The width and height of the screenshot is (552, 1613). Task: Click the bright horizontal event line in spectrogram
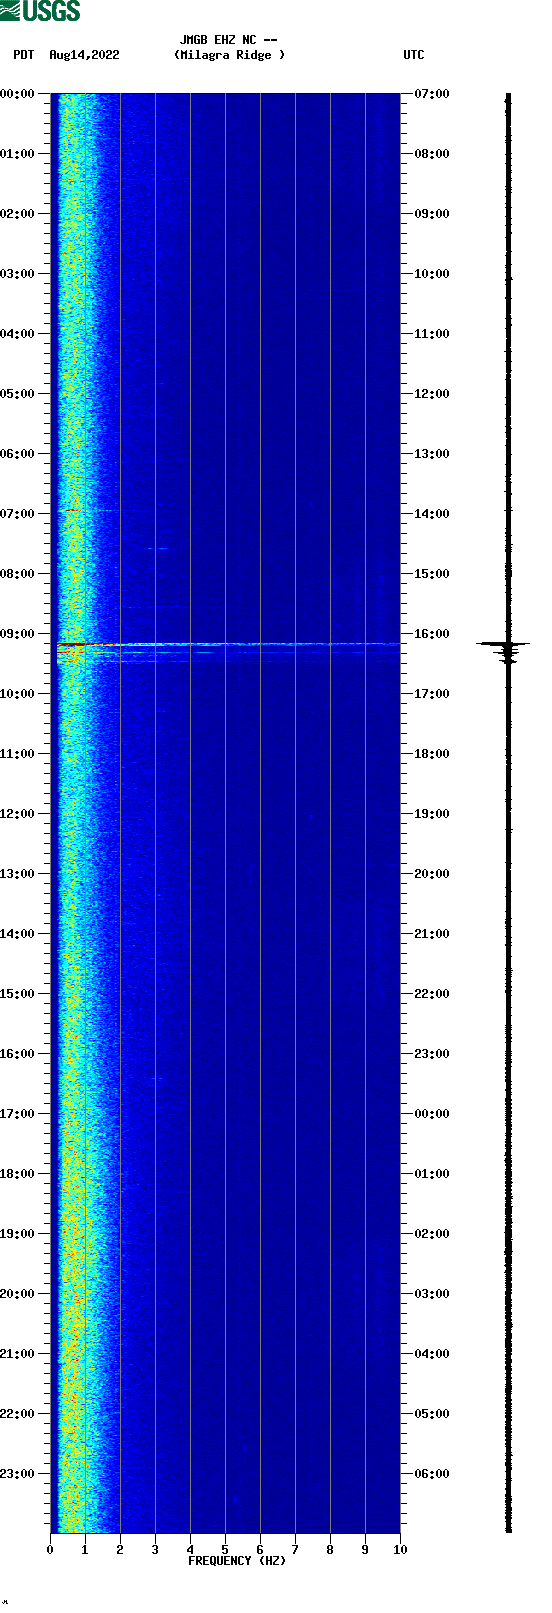[x=228, y=644]
